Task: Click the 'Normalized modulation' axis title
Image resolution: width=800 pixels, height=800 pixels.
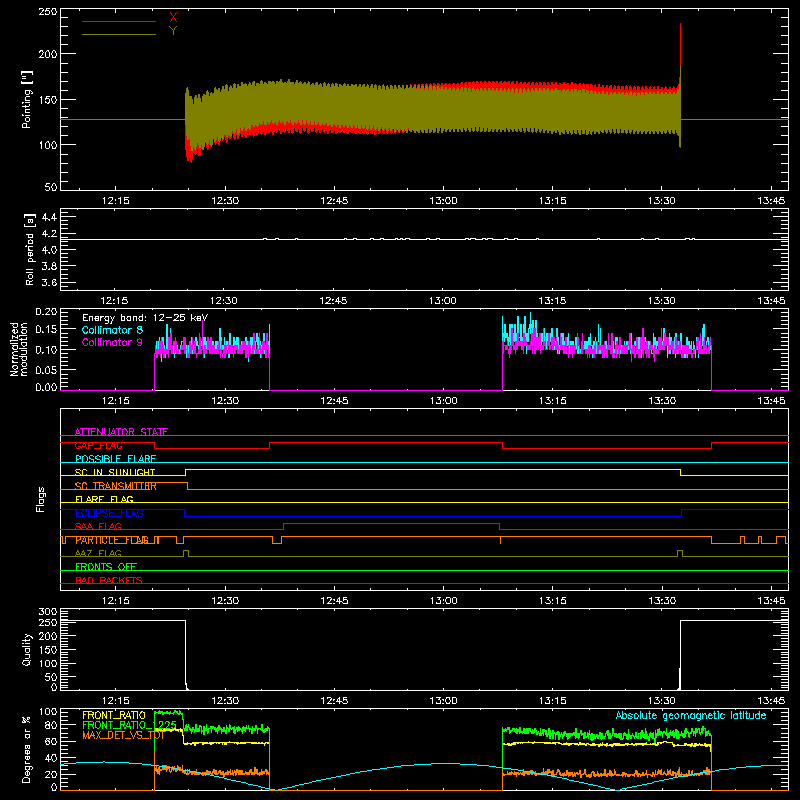Action: (x=19, y=349)
